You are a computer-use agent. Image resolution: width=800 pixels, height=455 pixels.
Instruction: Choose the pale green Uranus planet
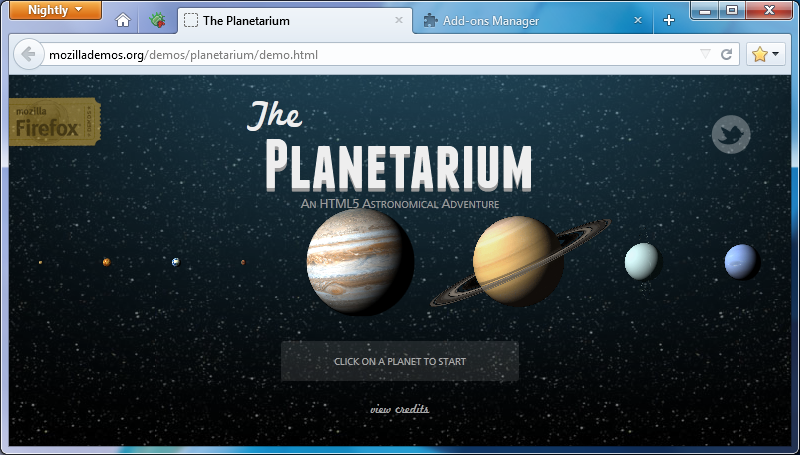[642, 261]
